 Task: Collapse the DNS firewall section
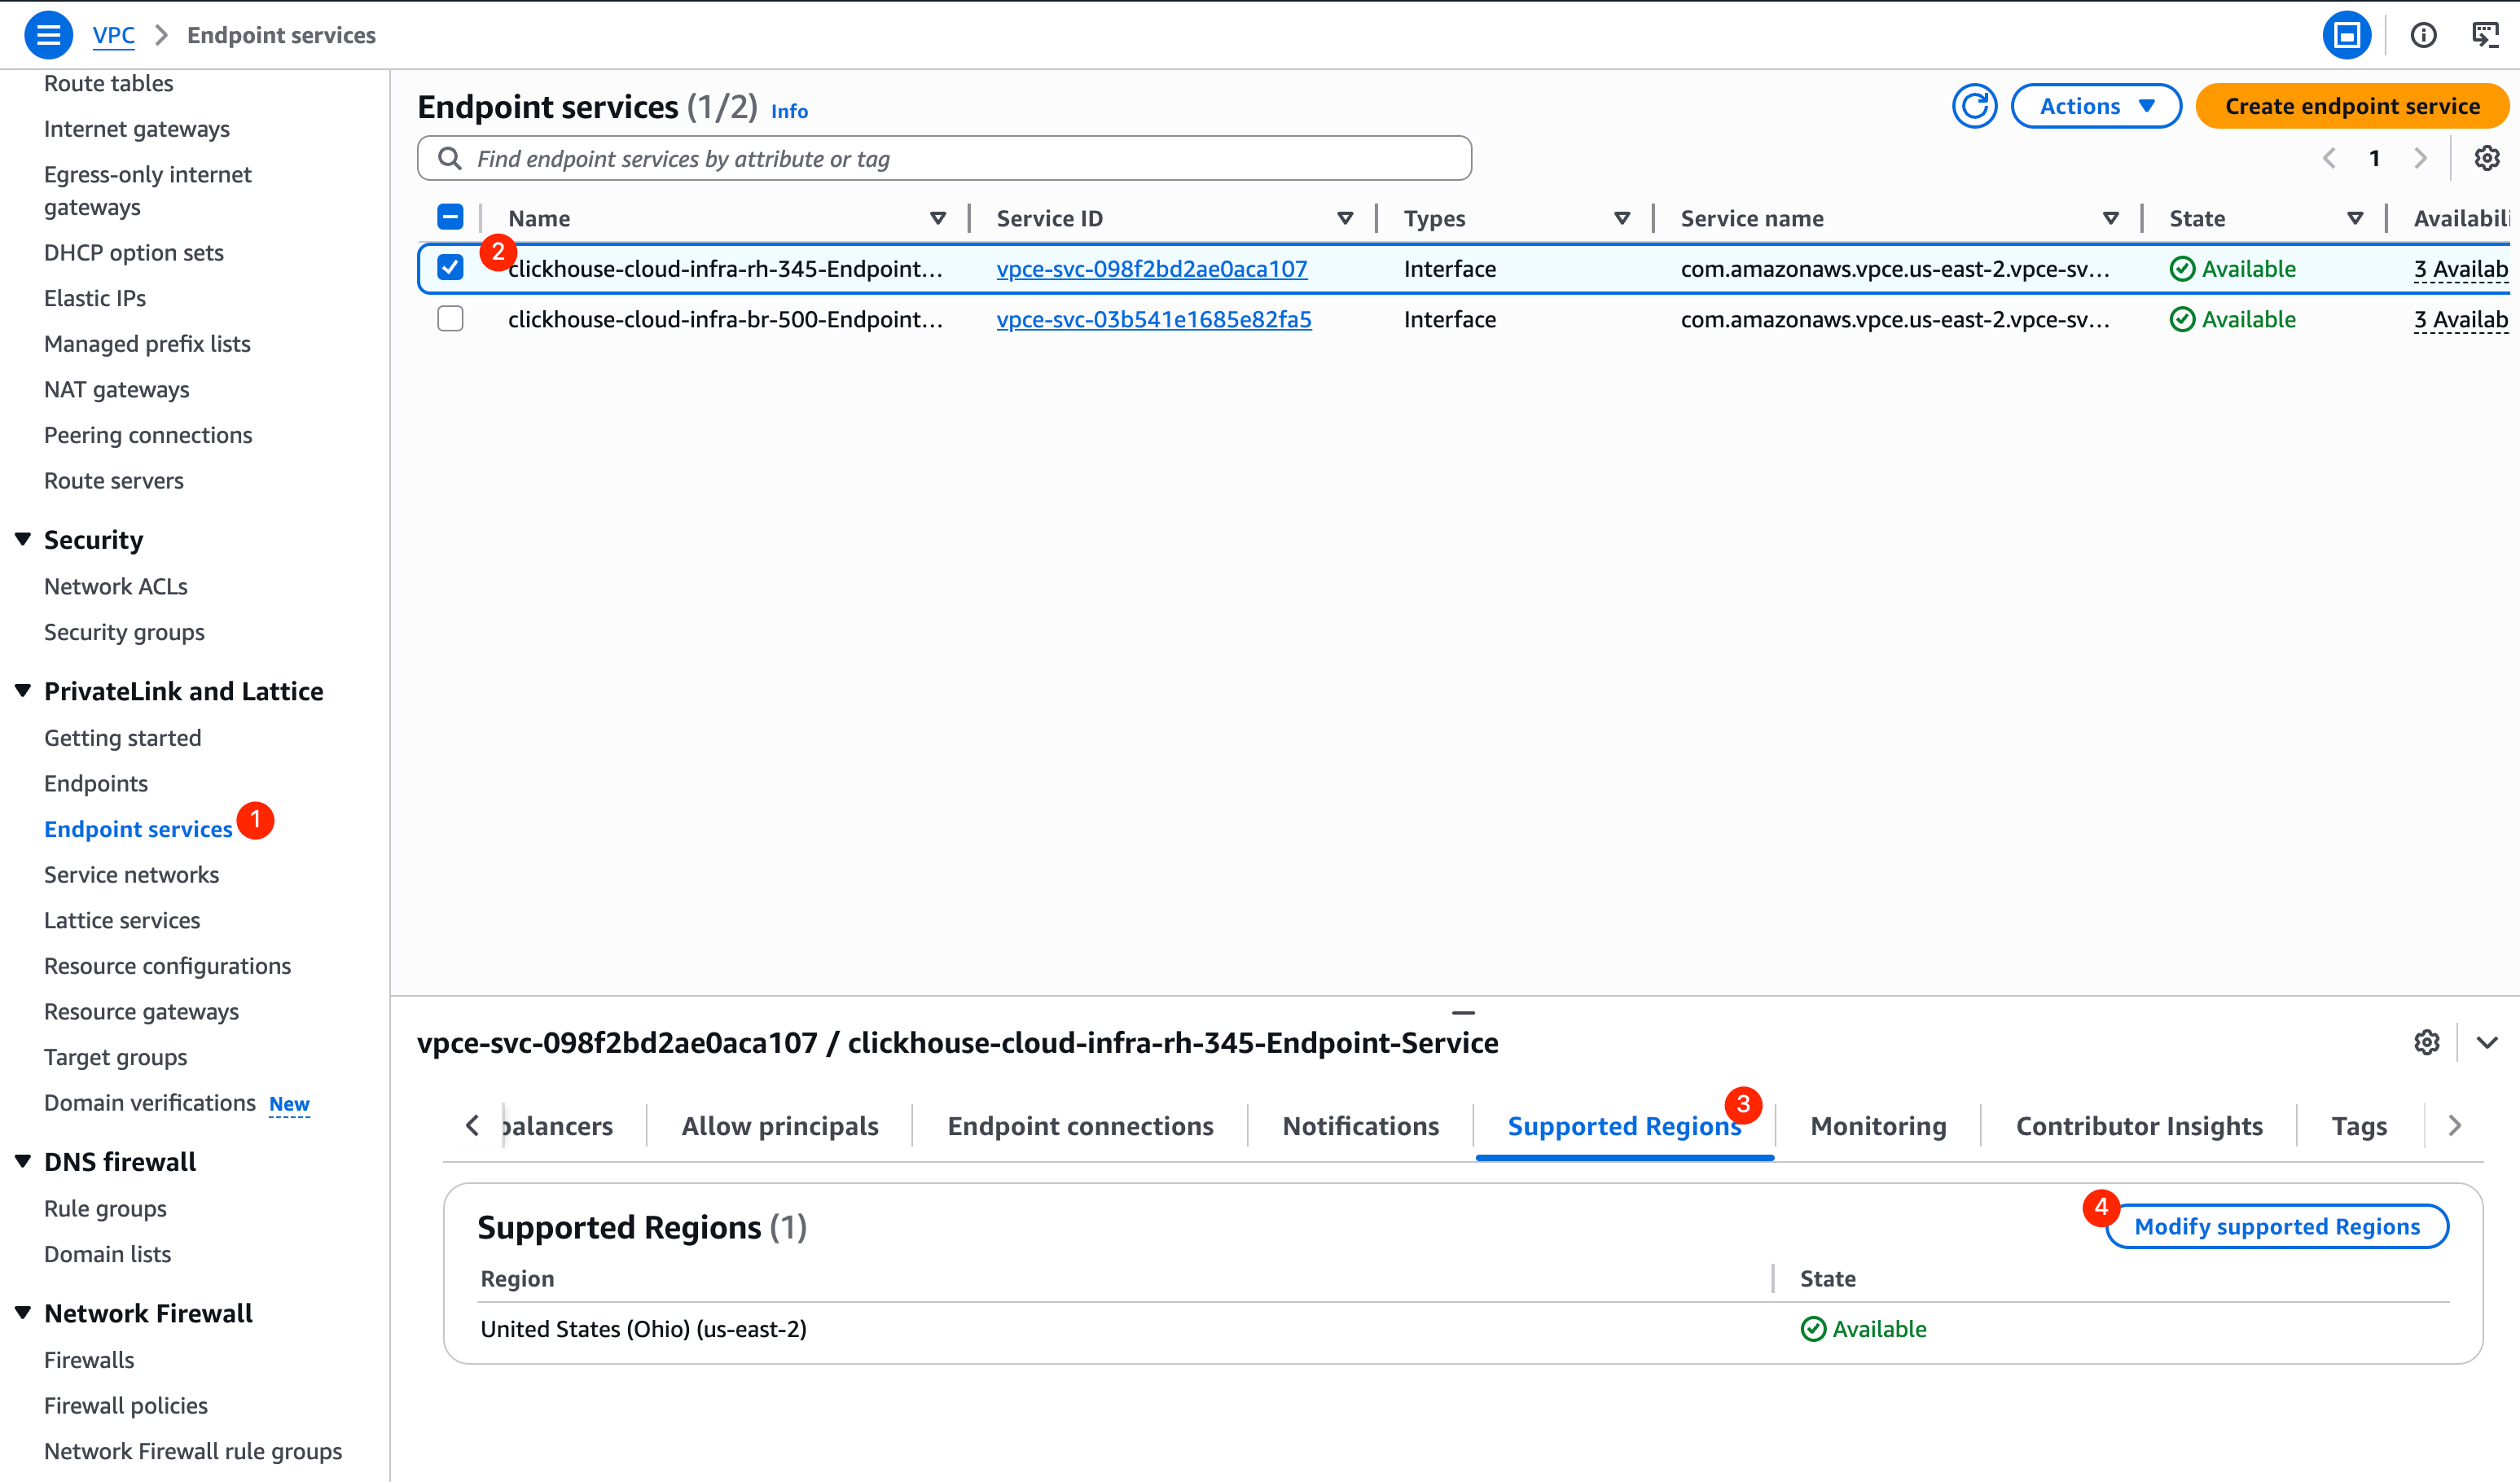click(23, 1161)
